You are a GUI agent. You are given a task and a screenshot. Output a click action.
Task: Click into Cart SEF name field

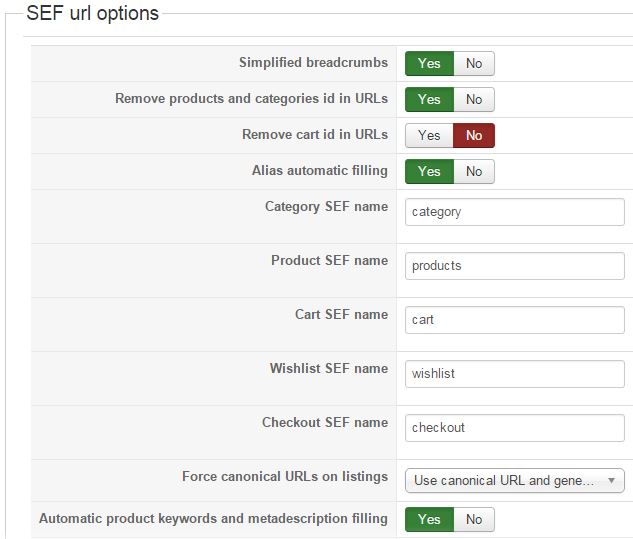point(514,320)
